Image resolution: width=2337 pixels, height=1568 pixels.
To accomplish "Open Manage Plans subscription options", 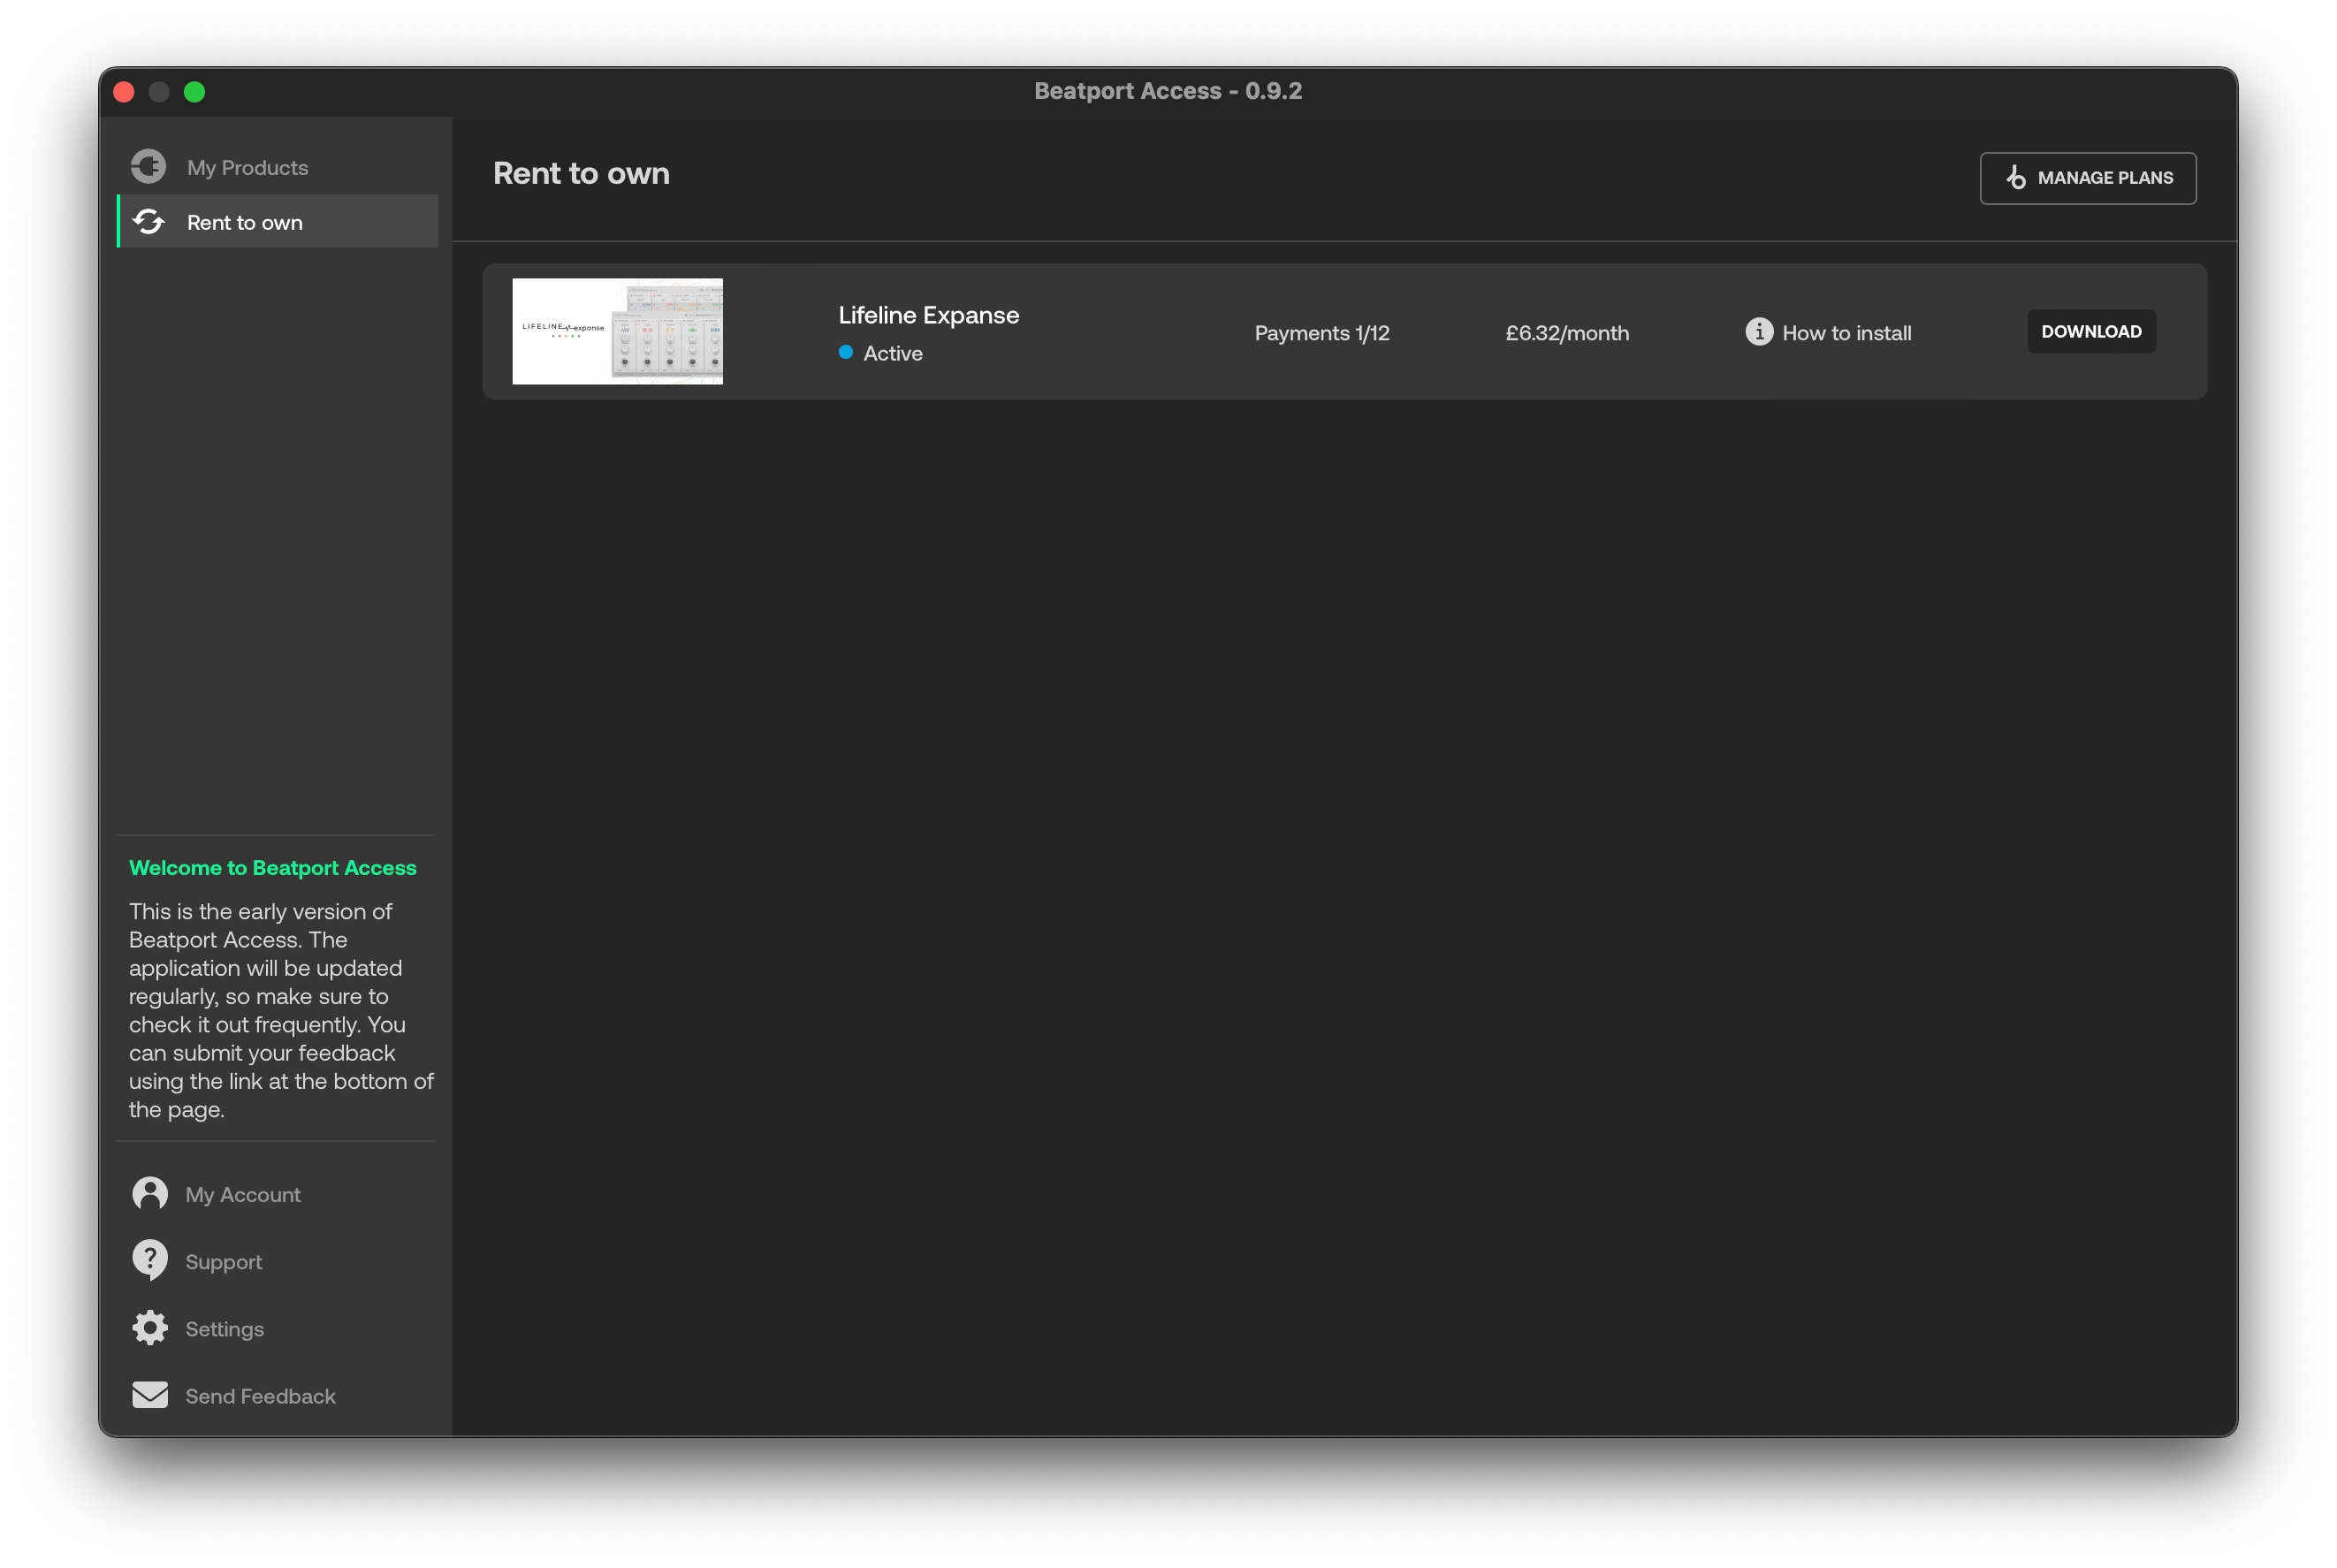I will coord(2083,177).
